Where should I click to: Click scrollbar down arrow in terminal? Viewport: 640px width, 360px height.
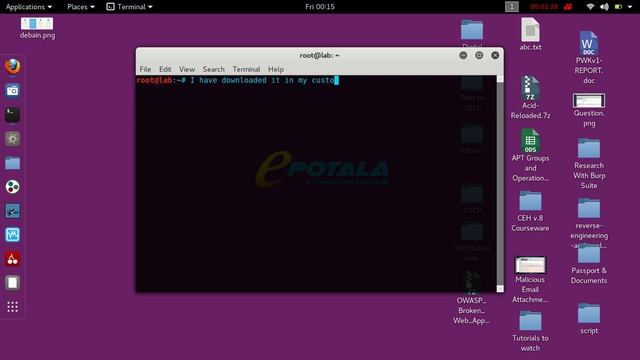tap(500, 289)
